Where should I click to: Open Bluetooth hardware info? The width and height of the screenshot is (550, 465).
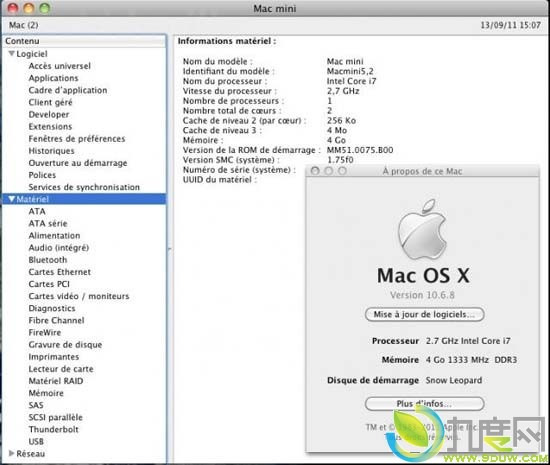point(48,260)
